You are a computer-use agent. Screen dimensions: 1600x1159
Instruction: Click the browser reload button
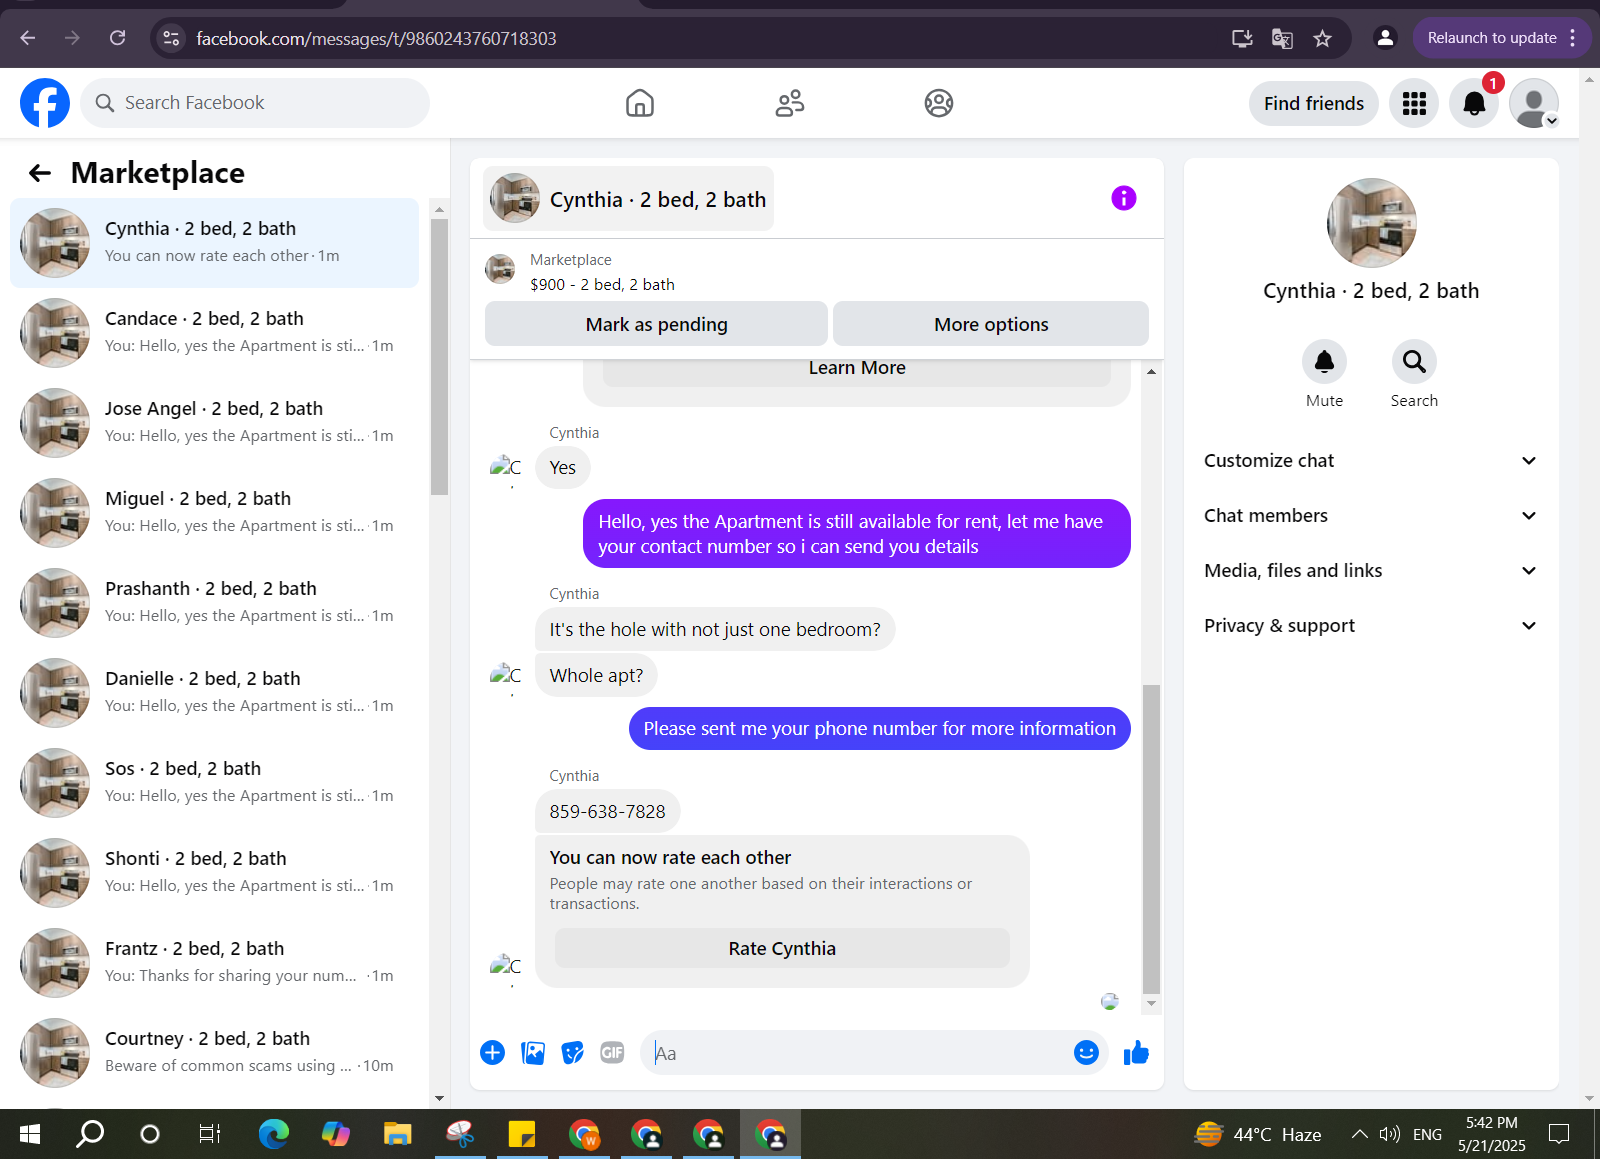point(117,38)
